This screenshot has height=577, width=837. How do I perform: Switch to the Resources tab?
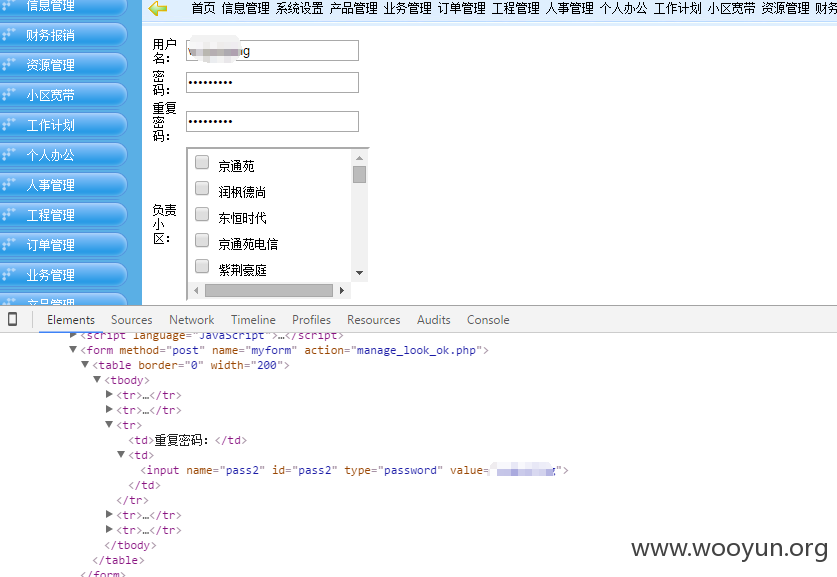[x=374, y=320]
